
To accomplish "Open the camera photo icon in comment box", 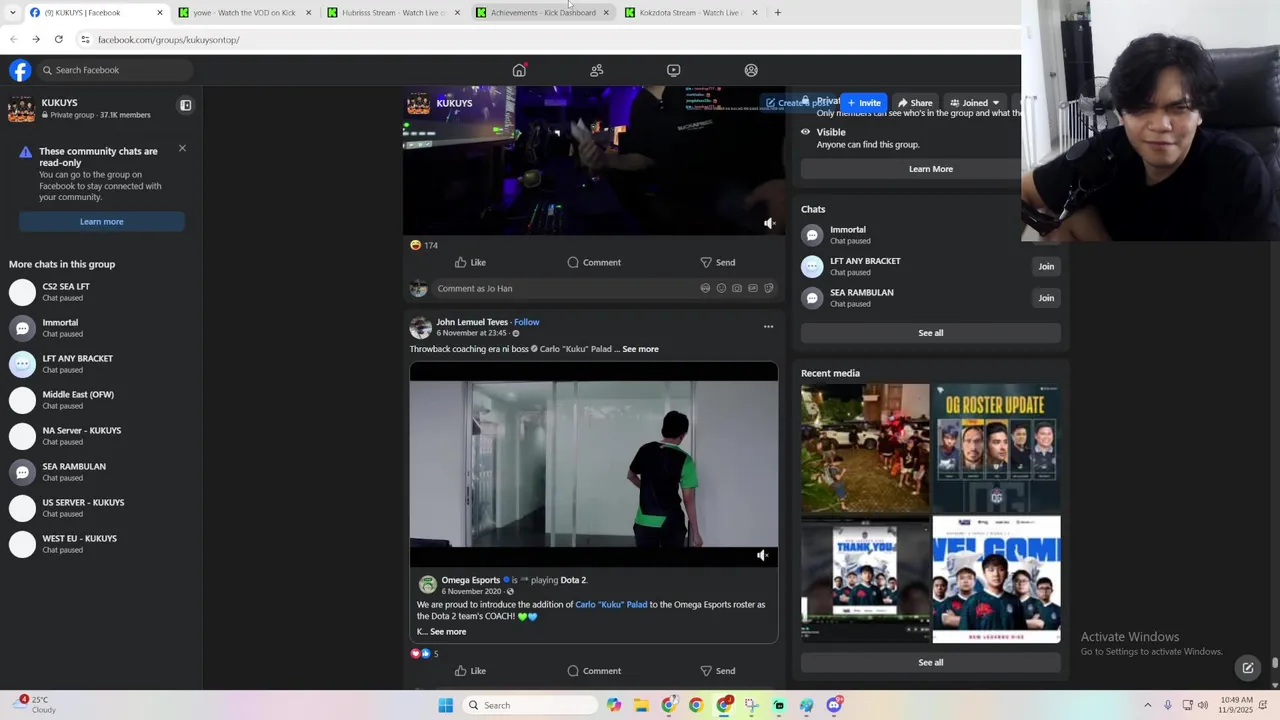I will click(737, 288).
